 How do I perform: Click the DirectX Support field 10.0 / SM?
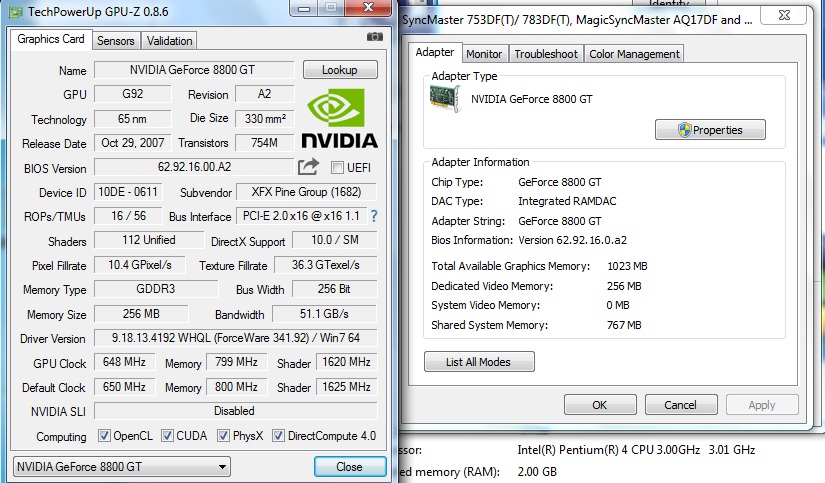coord(335,240)
